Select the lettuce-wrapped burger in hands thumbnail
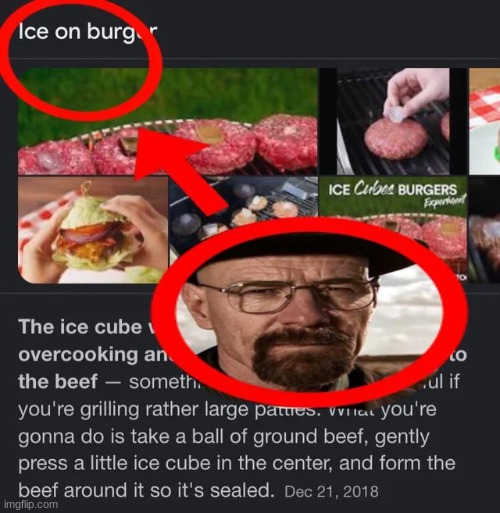The image size is (500, 513). (x=93, y=230)
